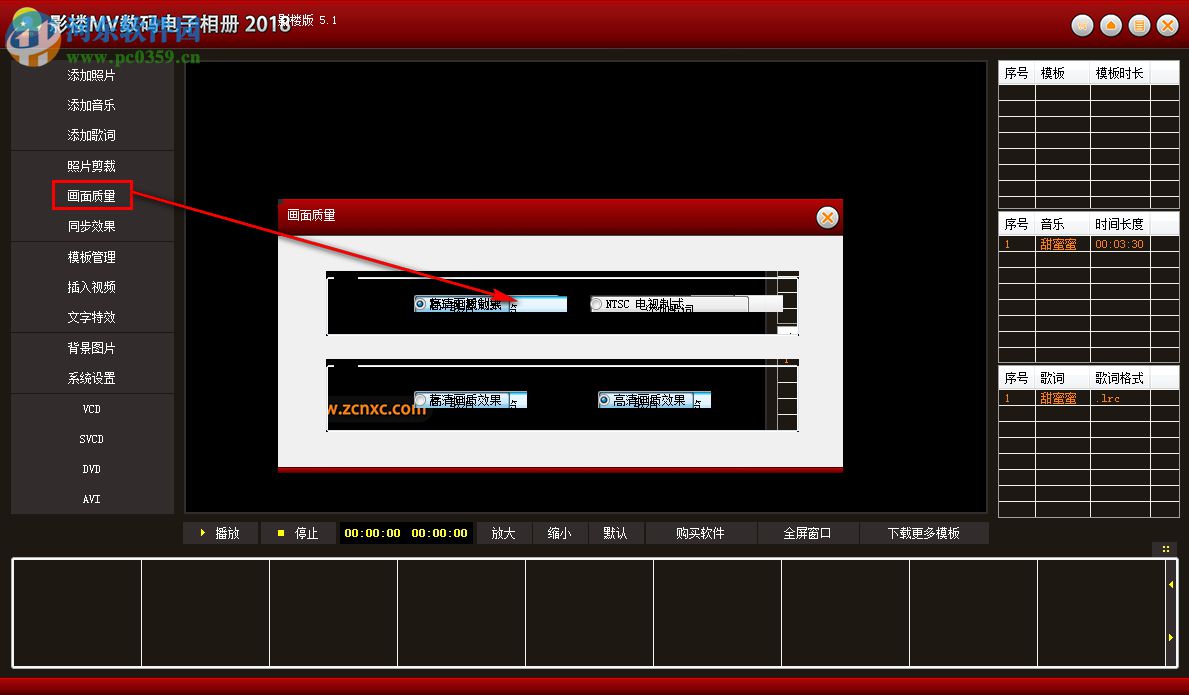
Task: Choose VCD output format
Action: click(92, 409)
